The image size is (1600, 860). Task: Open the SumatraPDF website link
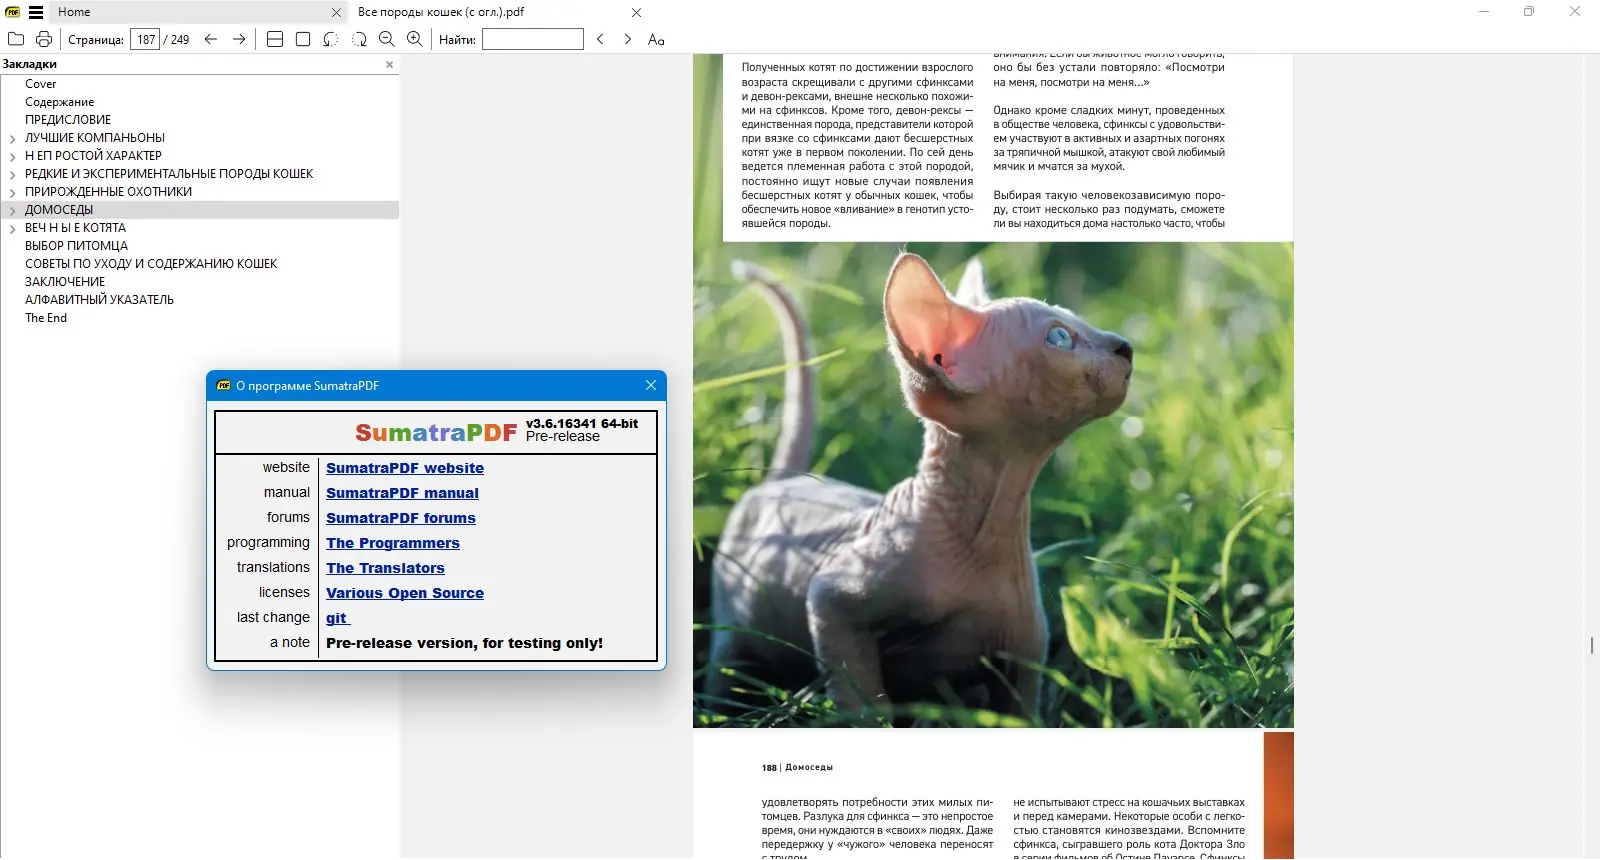coord(405,468)
